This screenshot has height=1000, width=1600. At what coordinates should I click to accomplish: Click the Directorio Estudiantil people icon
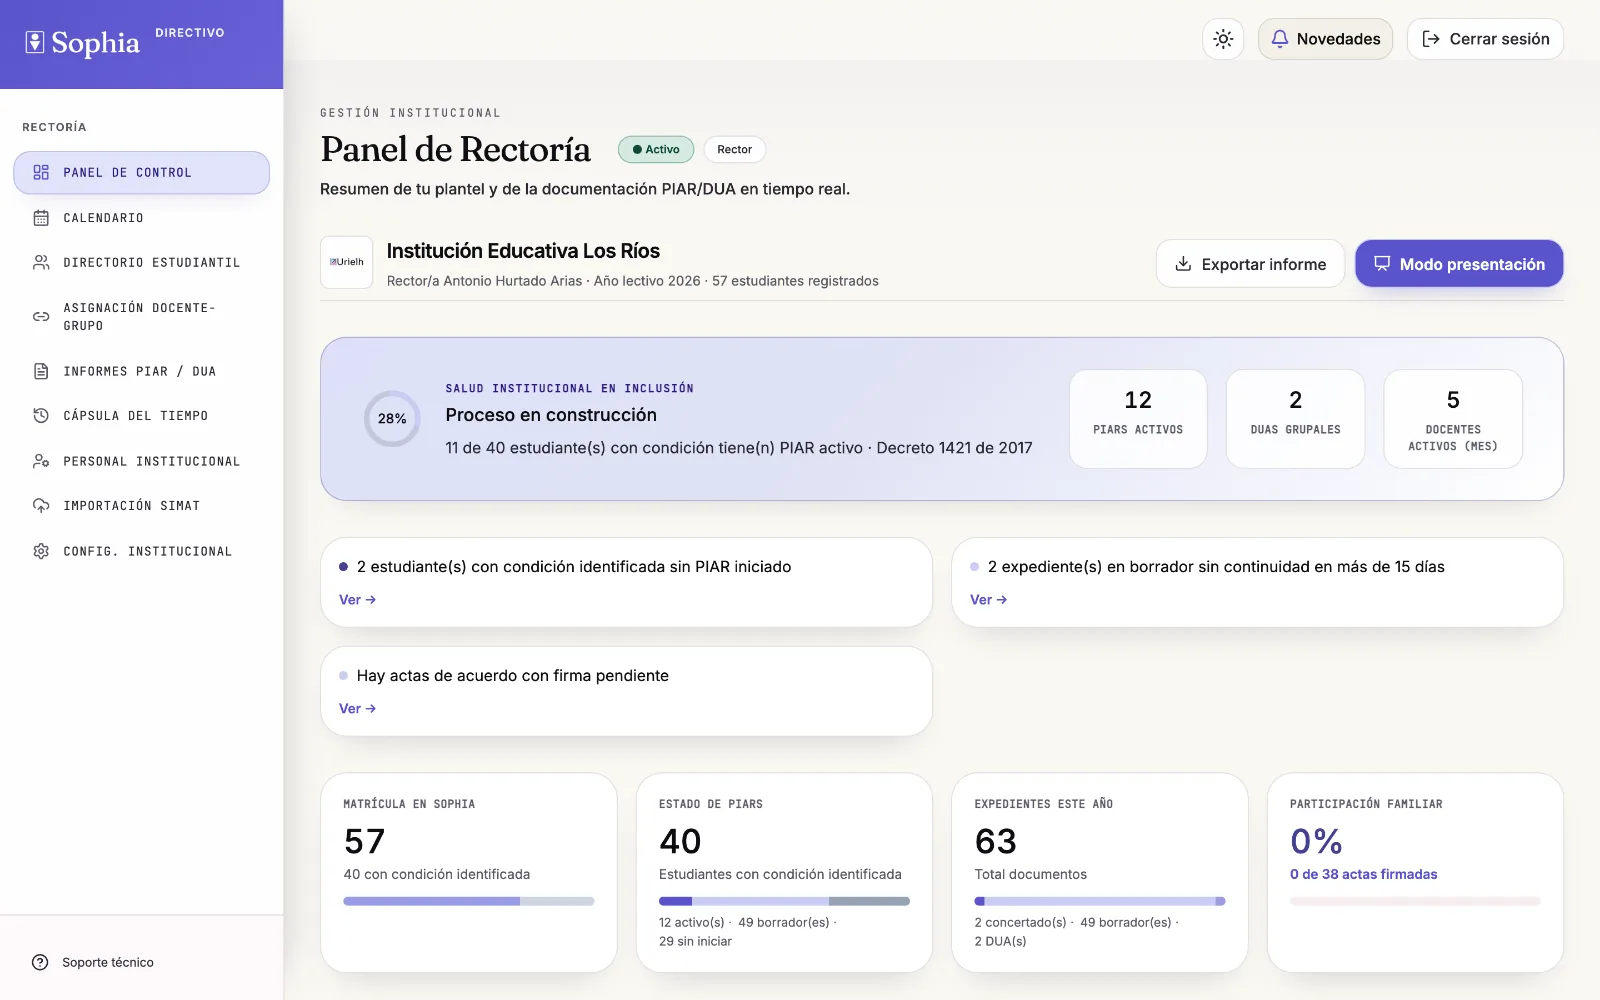pyautogui.click(x=41, y=262)
